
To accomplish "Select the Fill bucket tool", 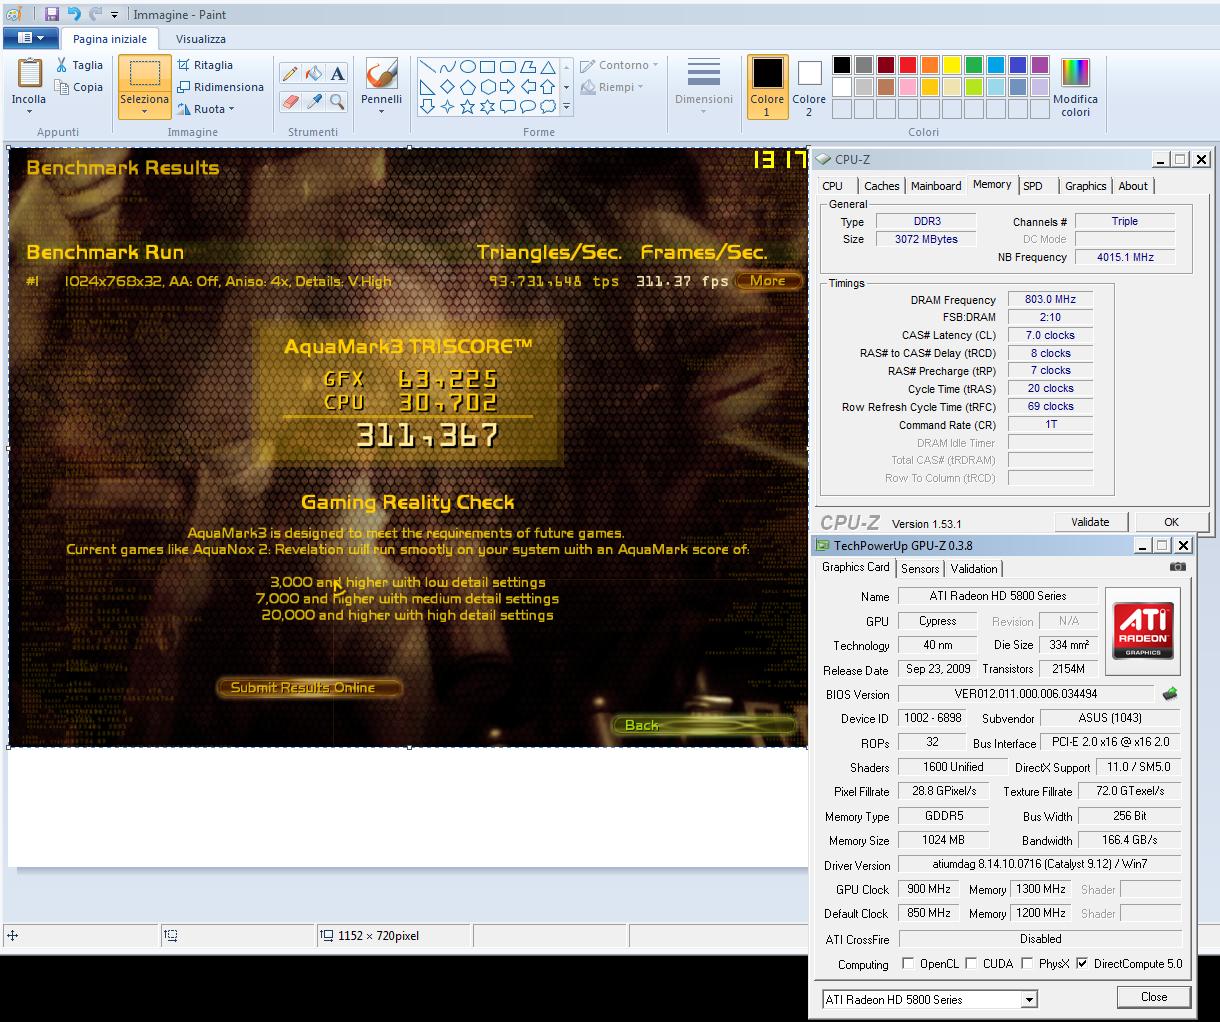I will 314,73.
